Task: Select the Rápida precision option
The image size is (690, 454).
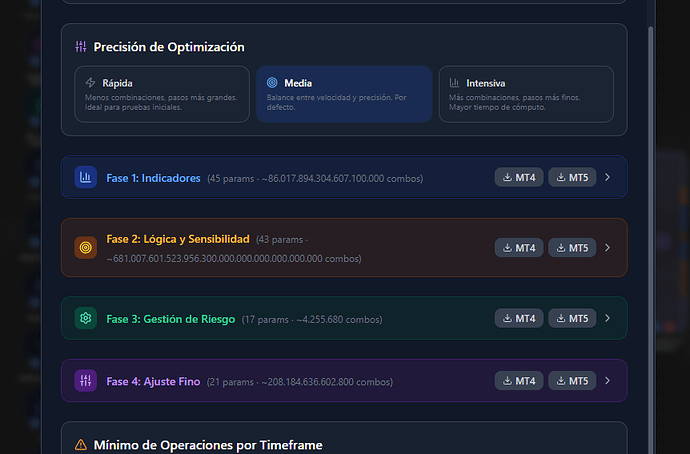Action: [162, 94]
